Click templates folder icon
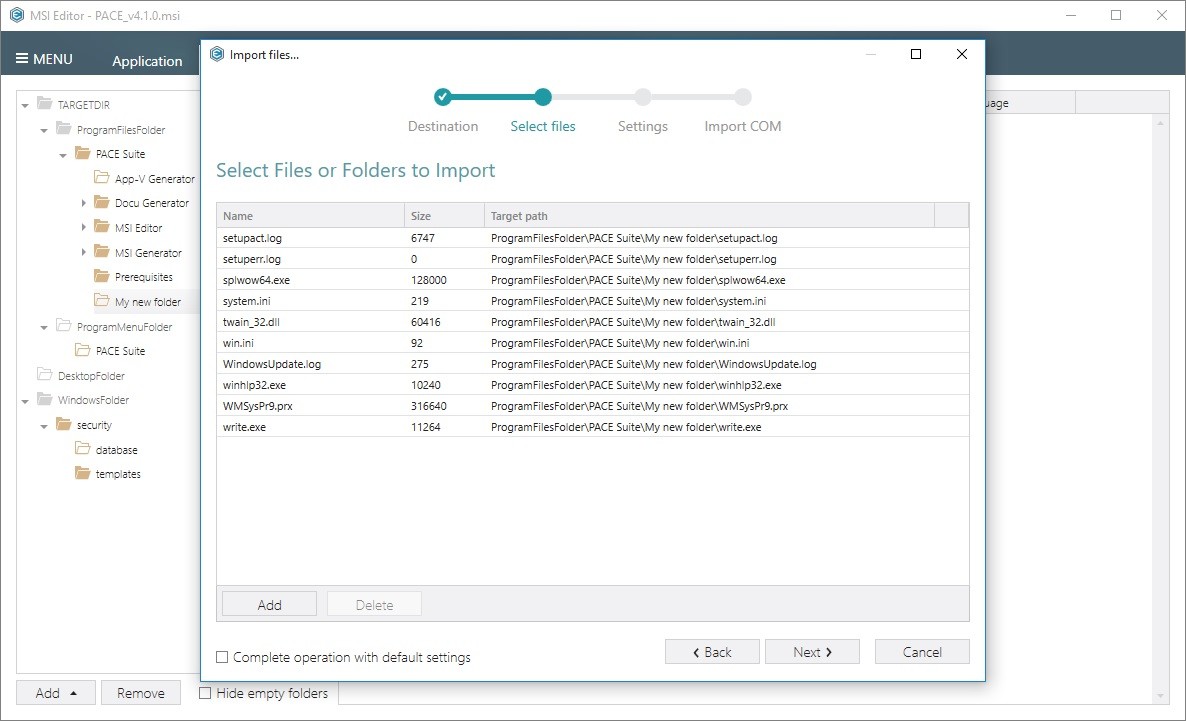1186x721 pixels. pos(82,474)
